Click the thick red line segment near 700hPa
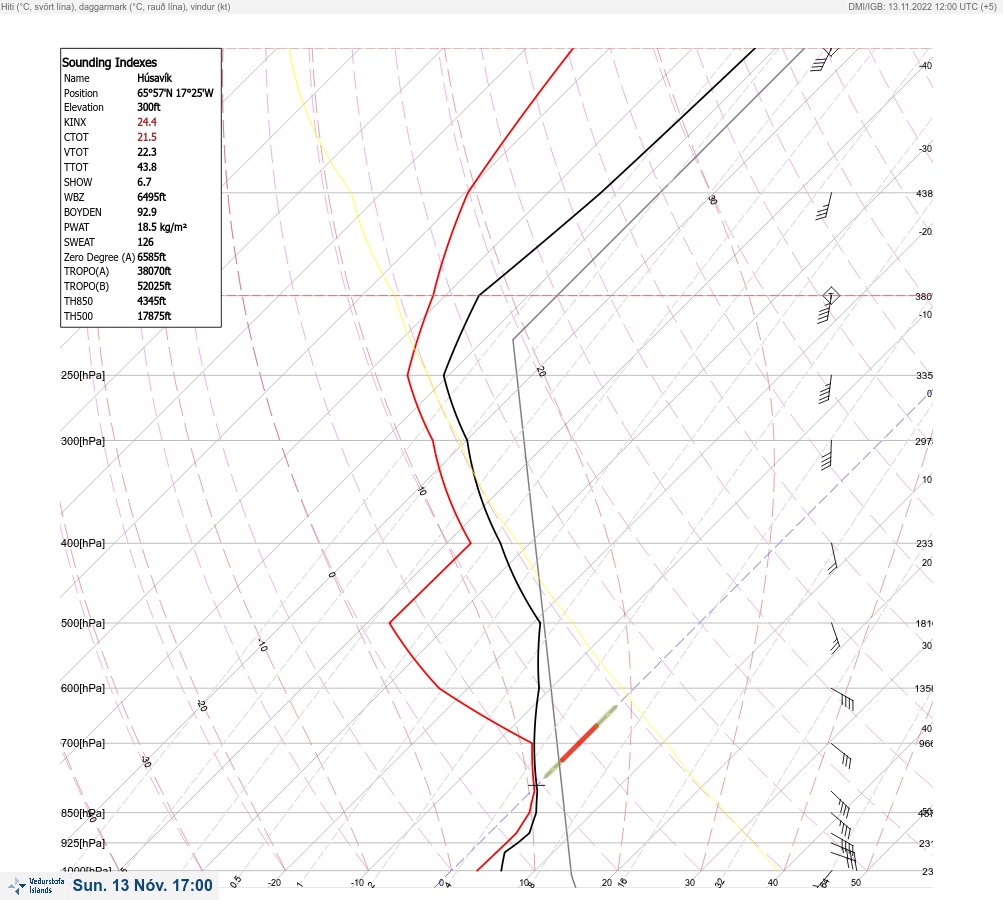The width and height of the screenshot is (1003, 900). (580, 743)
